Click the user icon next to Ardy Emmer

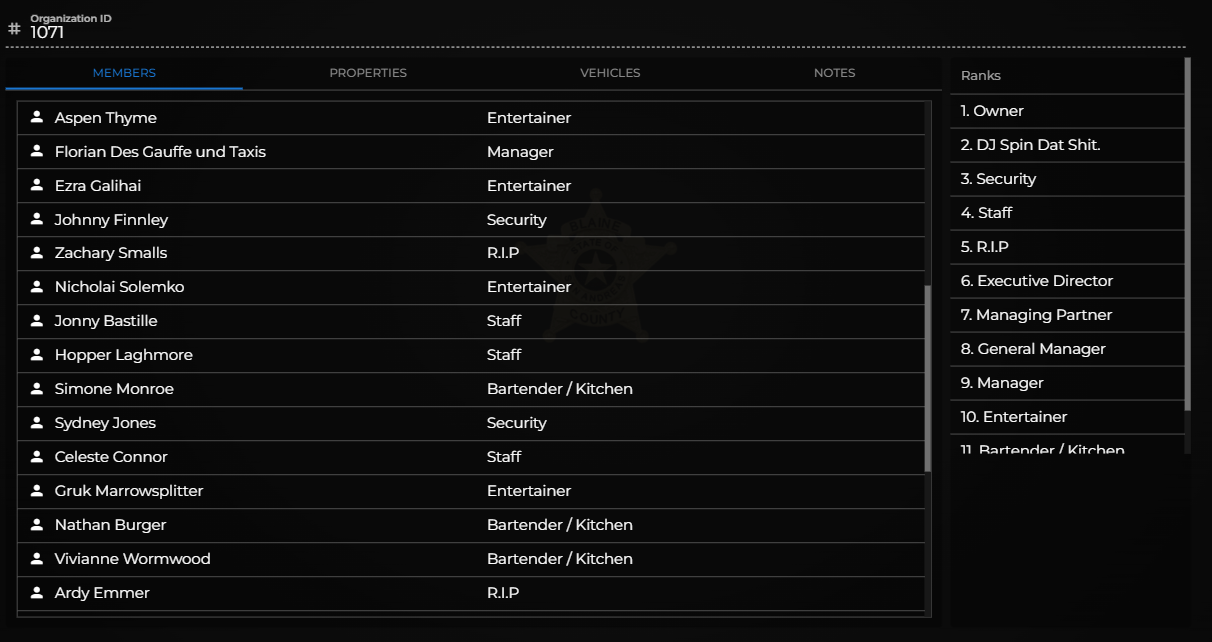(37, 592)
